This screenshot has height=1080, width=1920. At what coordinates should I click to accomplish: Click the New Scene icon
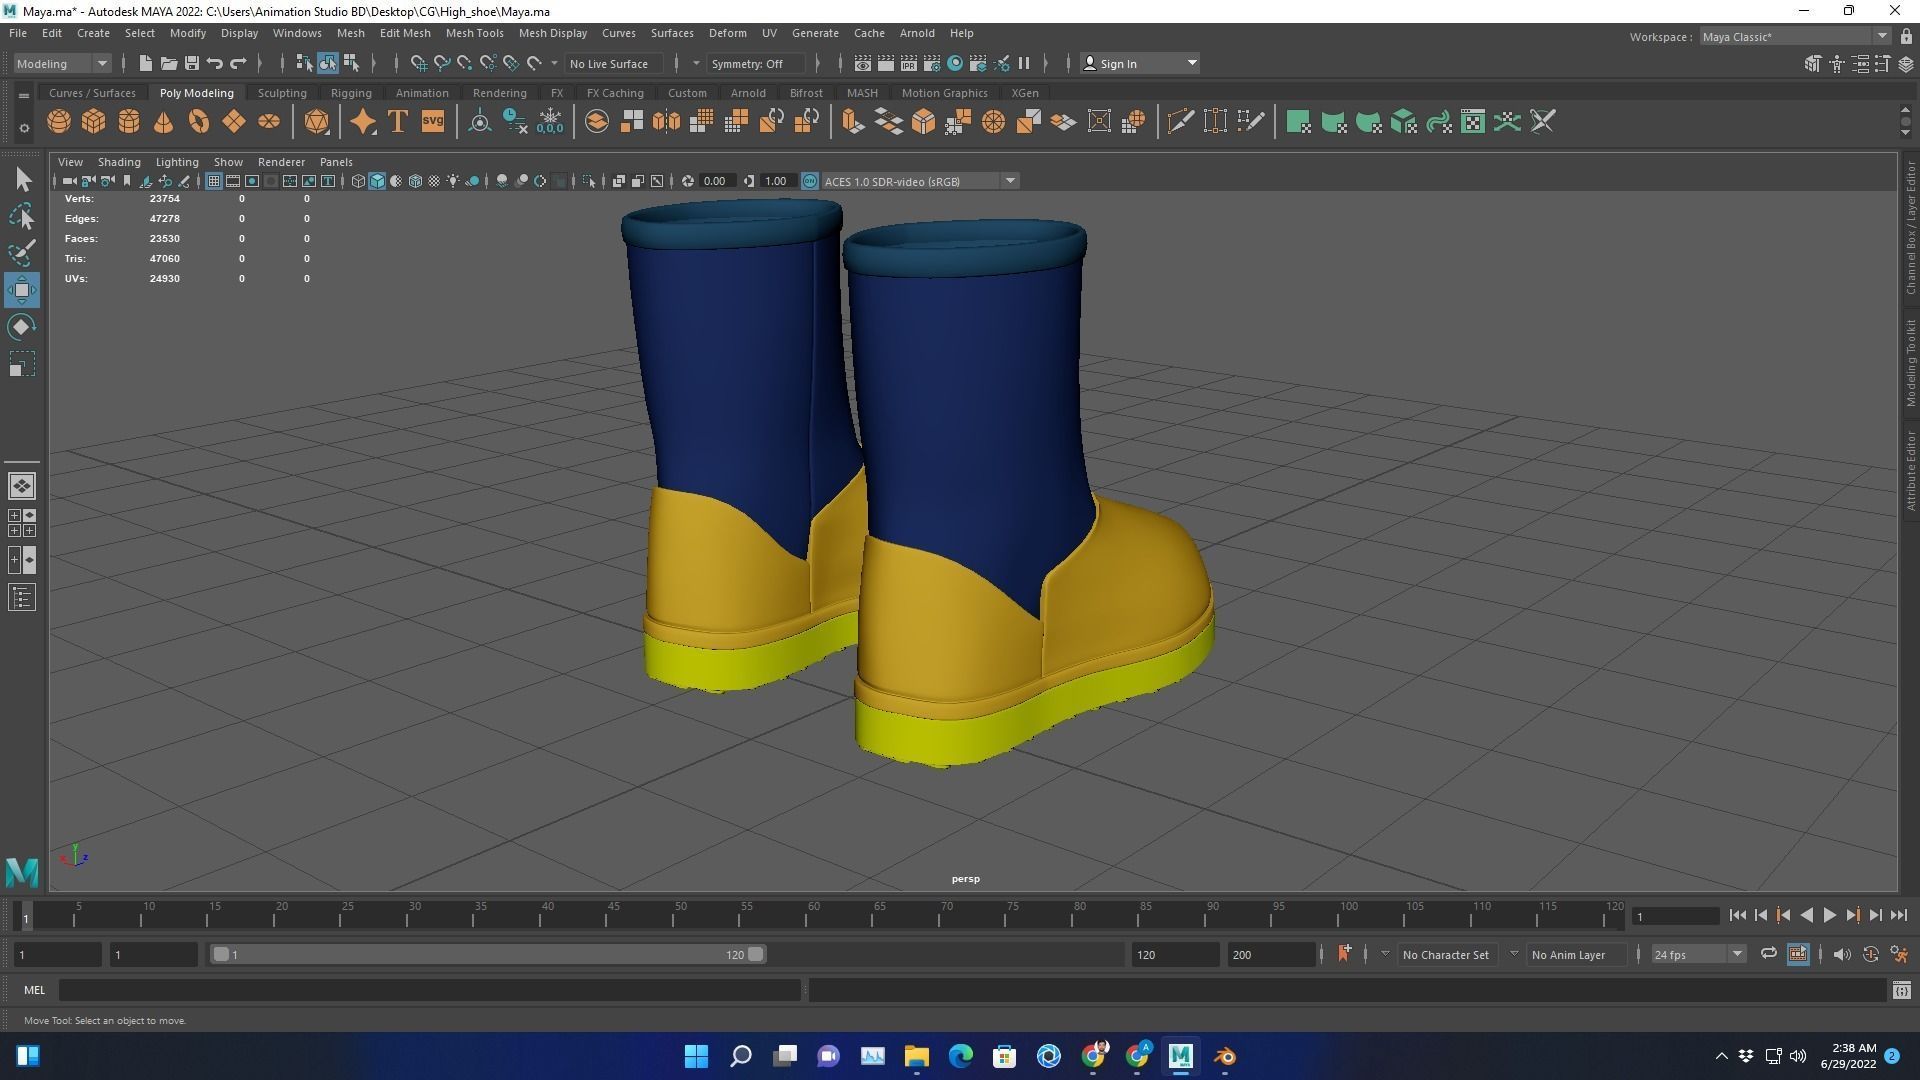coord(146,63)
